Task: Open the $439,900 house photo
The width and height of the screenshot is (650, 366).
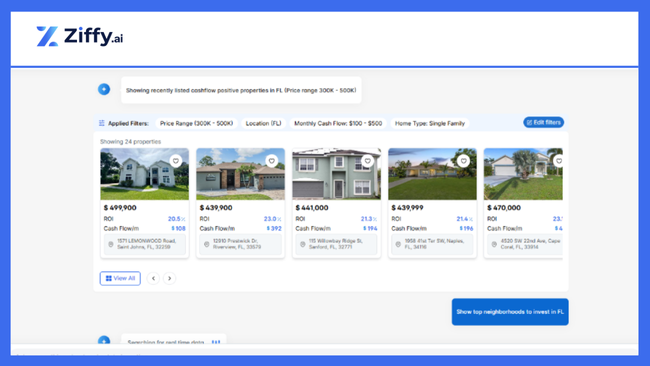Action: [x=240, y=174]
